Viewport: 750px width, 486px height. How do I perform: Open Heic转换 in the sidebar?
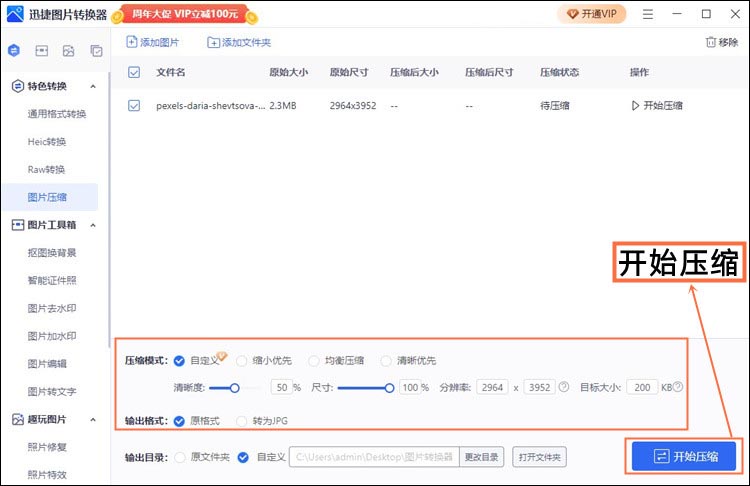pyautogui.click(x=49, y=142)
